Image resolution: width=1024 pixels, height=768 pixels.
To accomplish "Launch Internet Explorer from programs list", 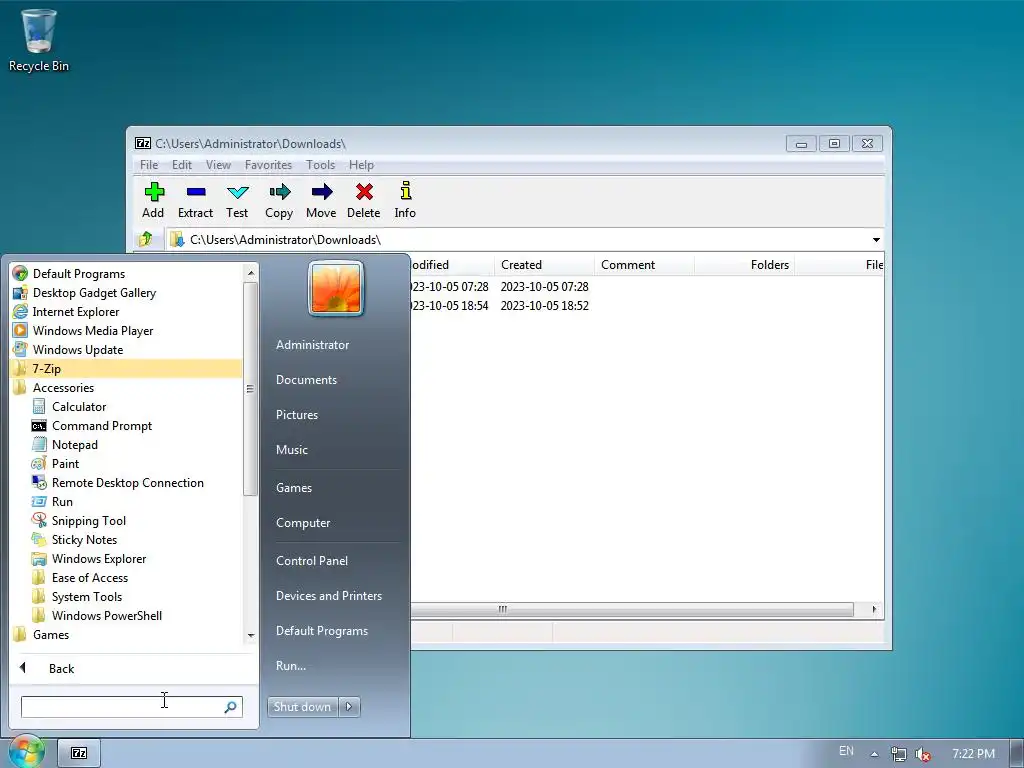I will (76, 312).
